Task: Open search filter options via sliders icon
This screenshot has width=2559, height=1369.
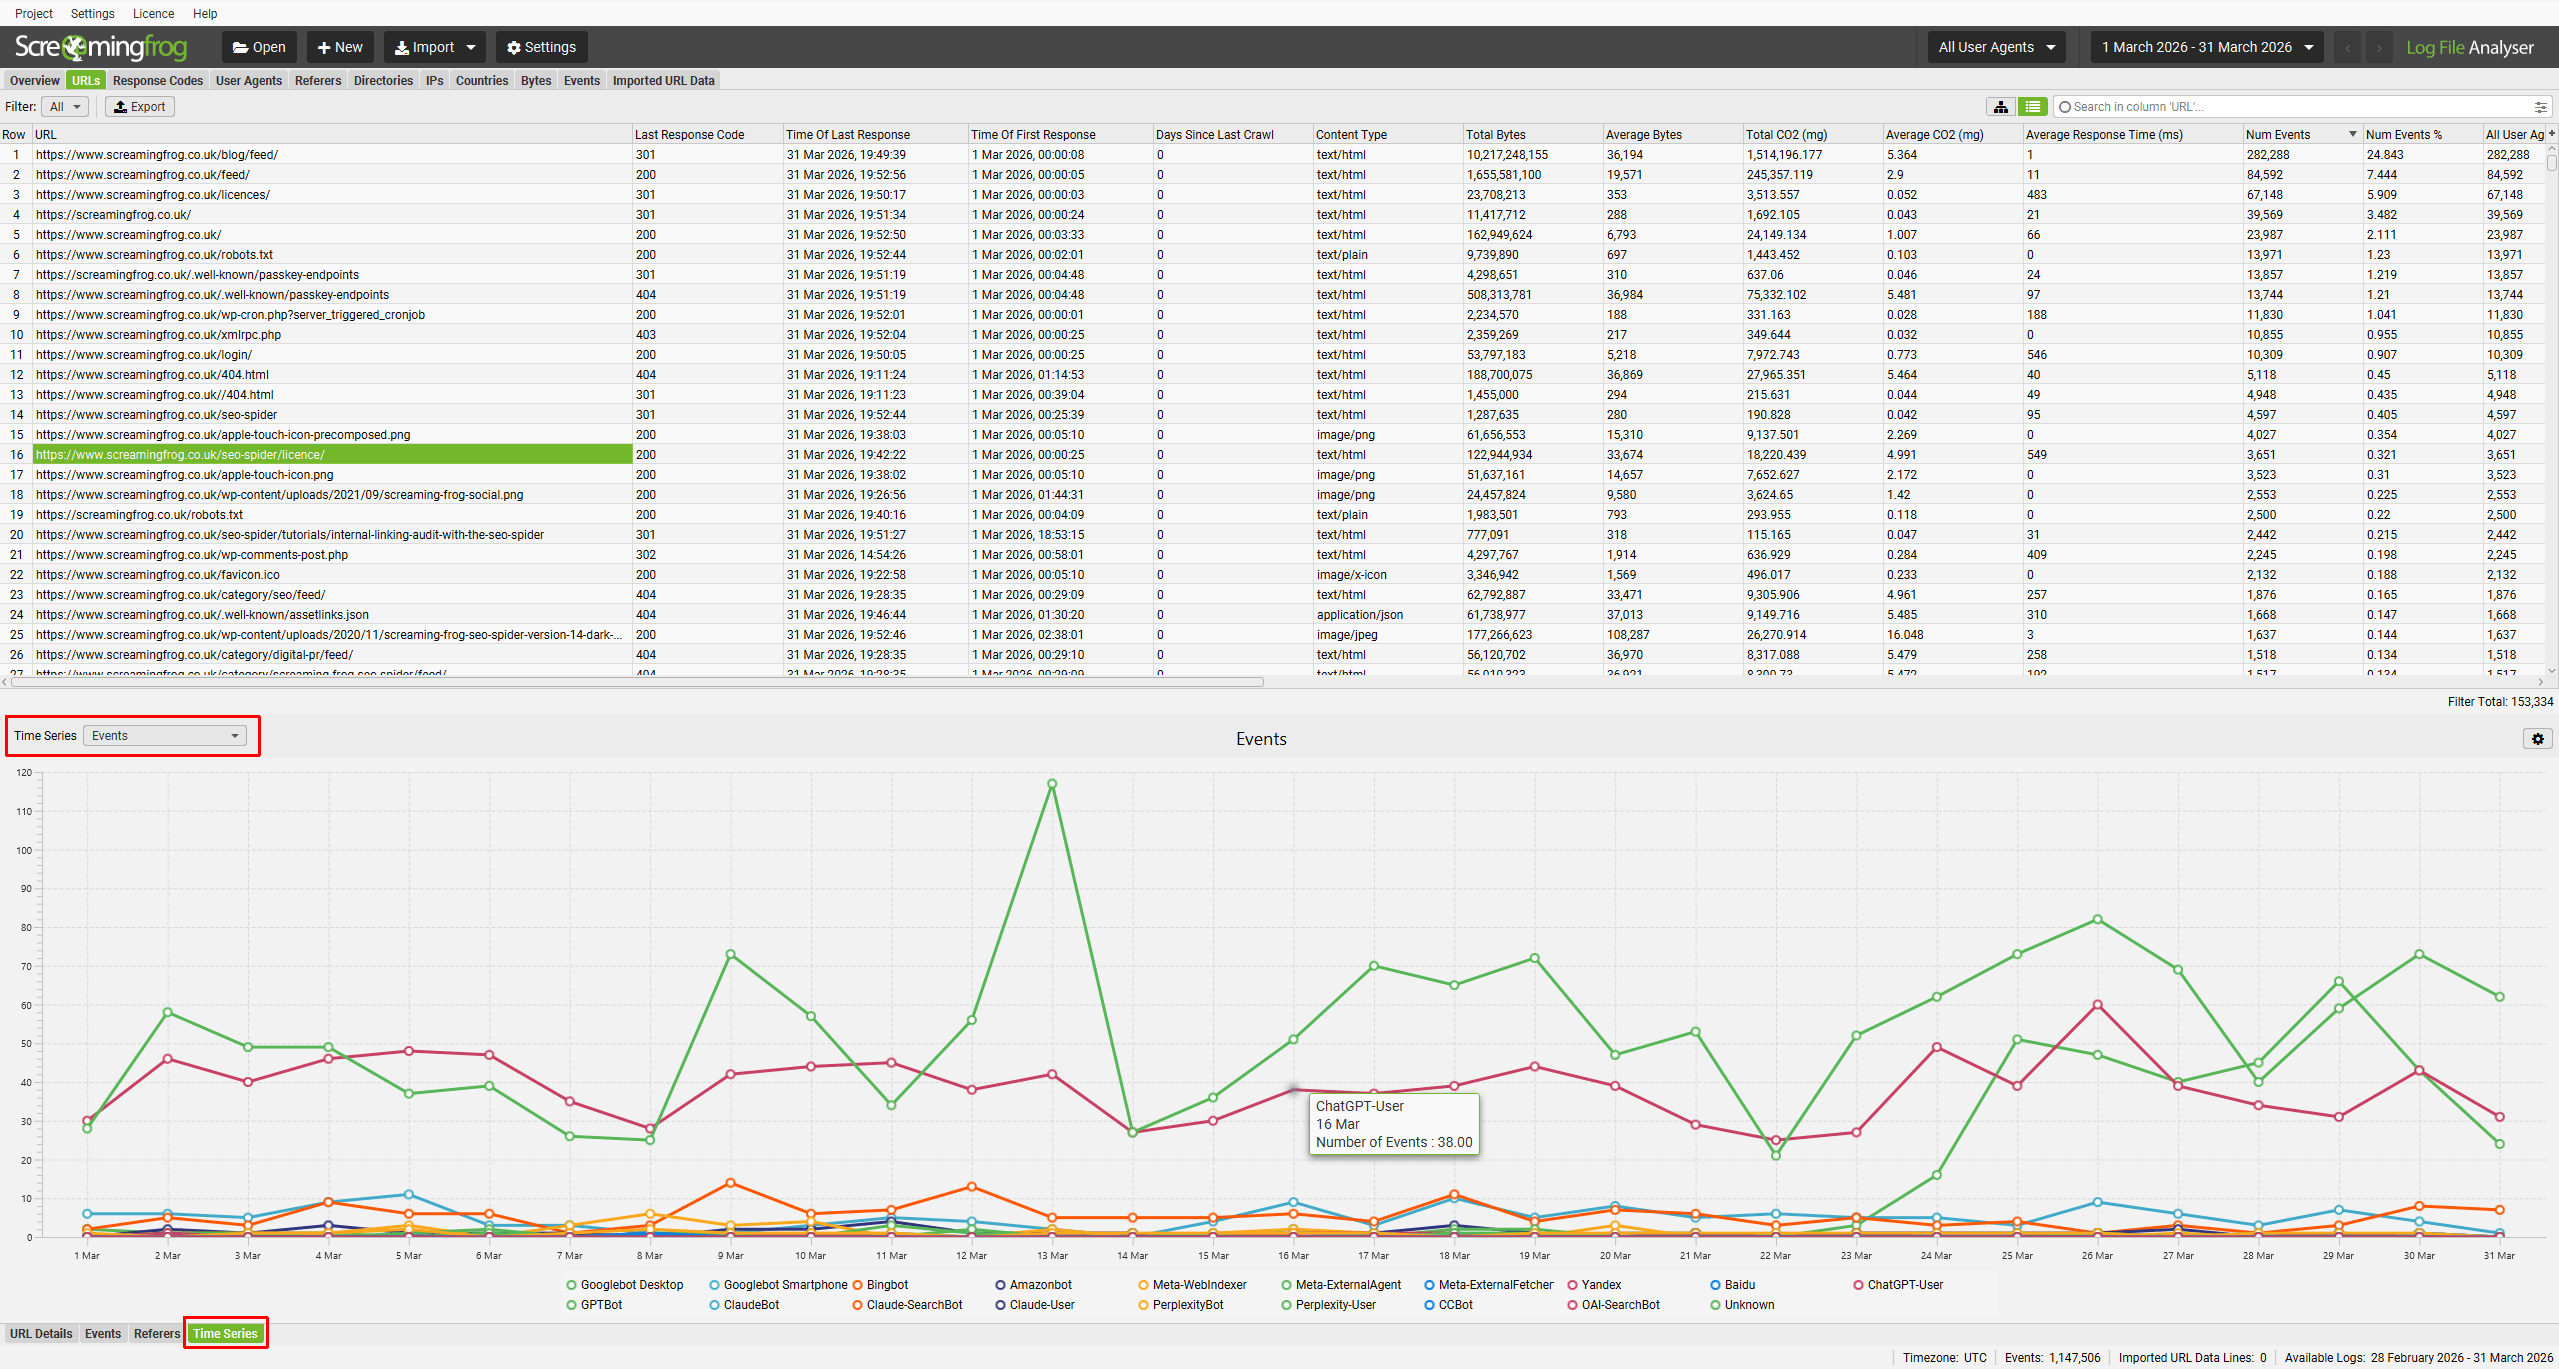Action: pos(2541,106)
